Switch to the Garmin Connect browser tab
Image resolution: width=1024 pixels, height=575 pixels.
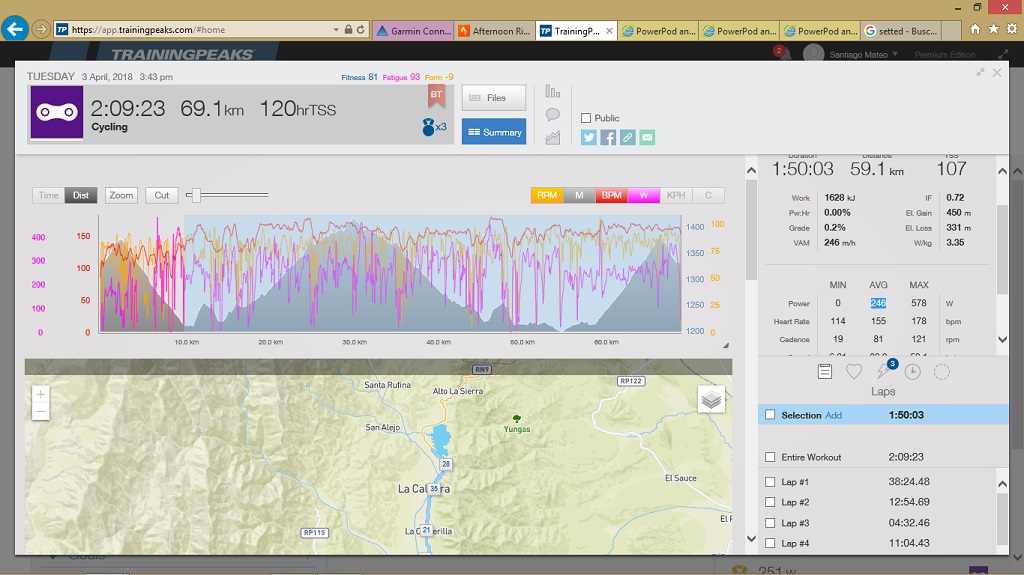tap(413, 31)
